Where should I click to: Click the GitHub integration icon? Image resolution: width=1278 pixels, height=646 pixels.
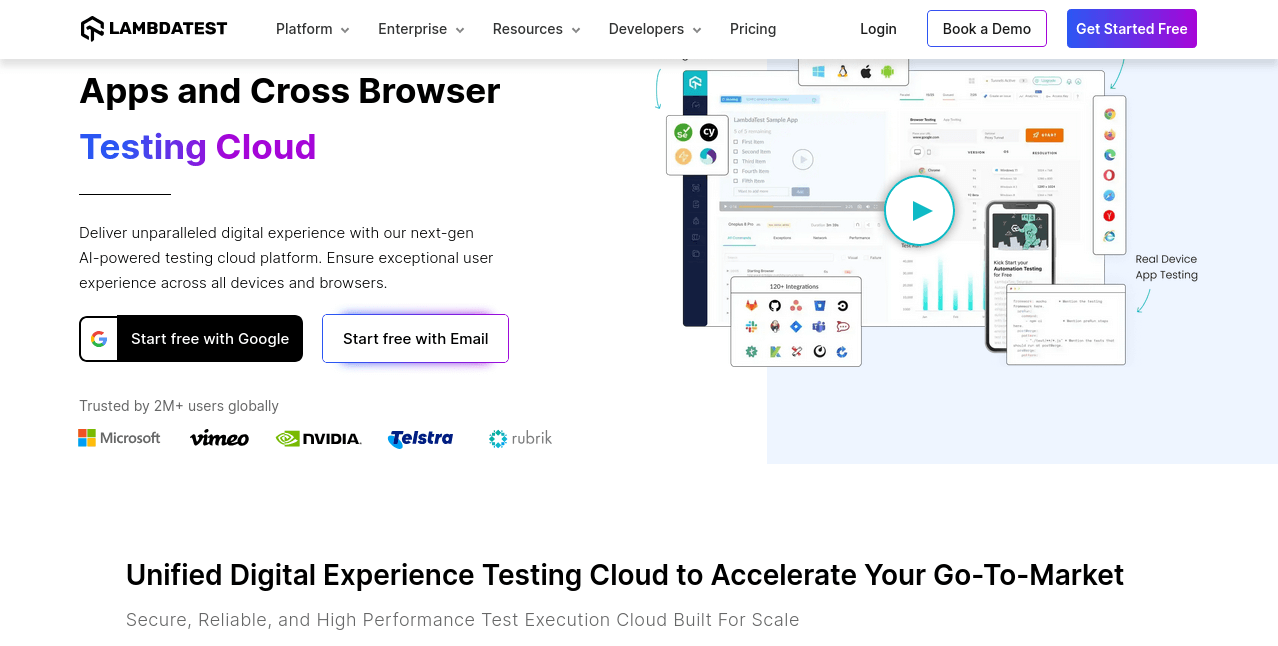tap(774, 306)
